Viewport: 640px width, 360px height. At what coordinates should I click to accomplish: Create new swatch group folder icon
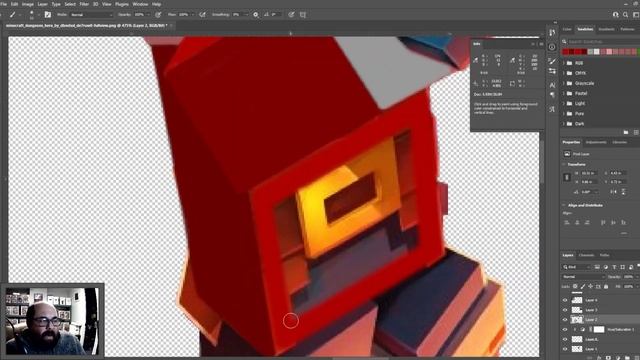tap(626, 132)
